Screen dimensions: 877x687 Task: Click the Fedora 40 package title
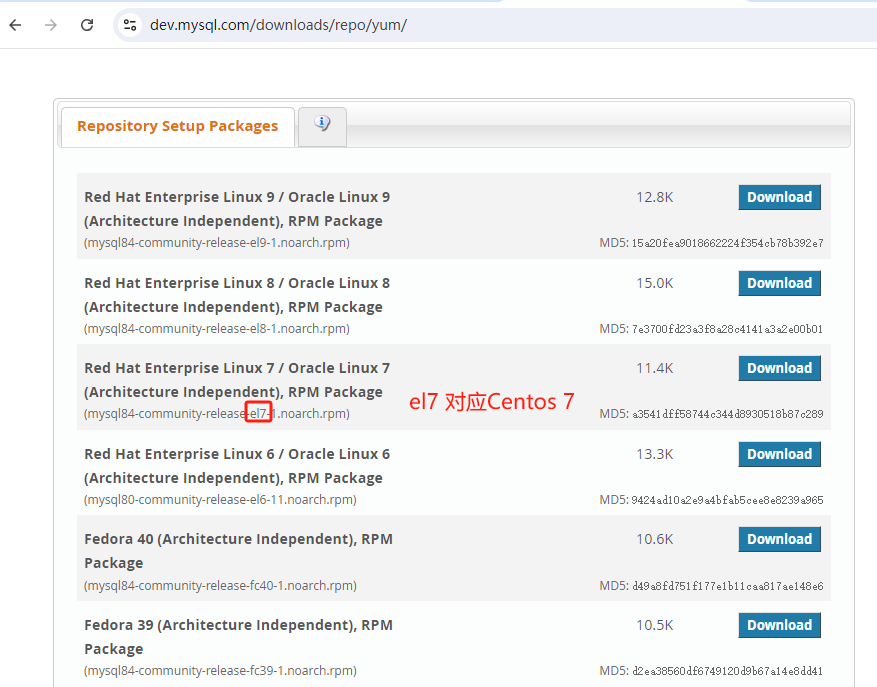(x=238, y=551)
